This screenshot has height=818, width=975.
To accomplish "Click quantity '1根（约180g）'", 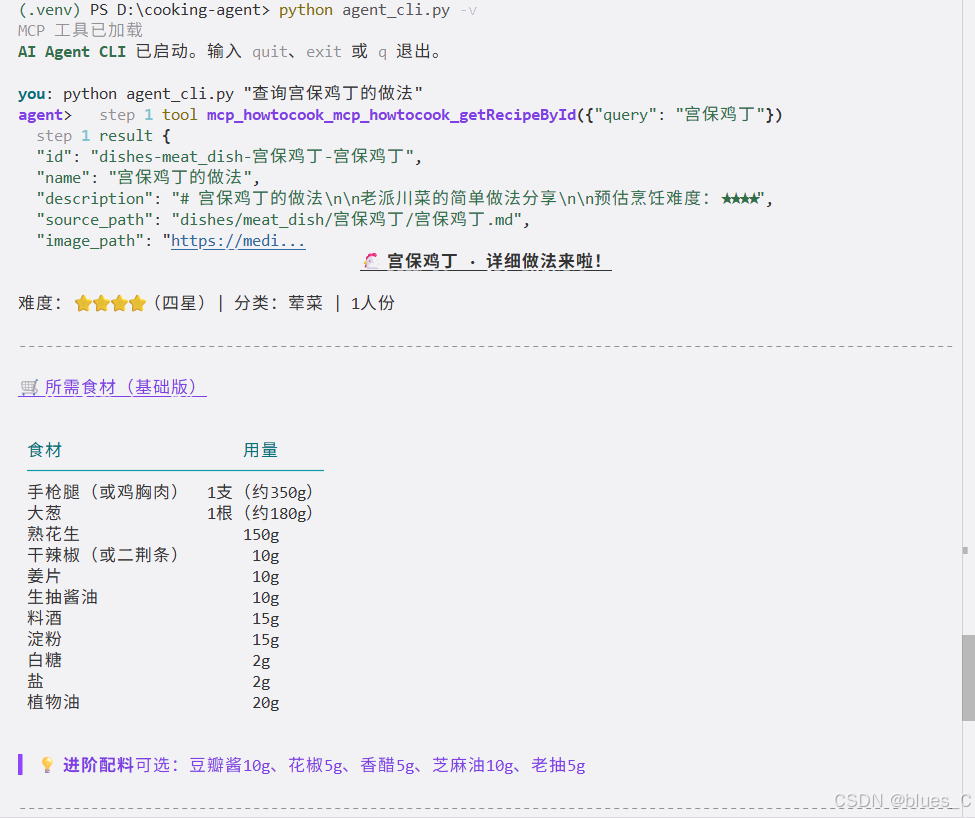I will (x=261, y=513).
